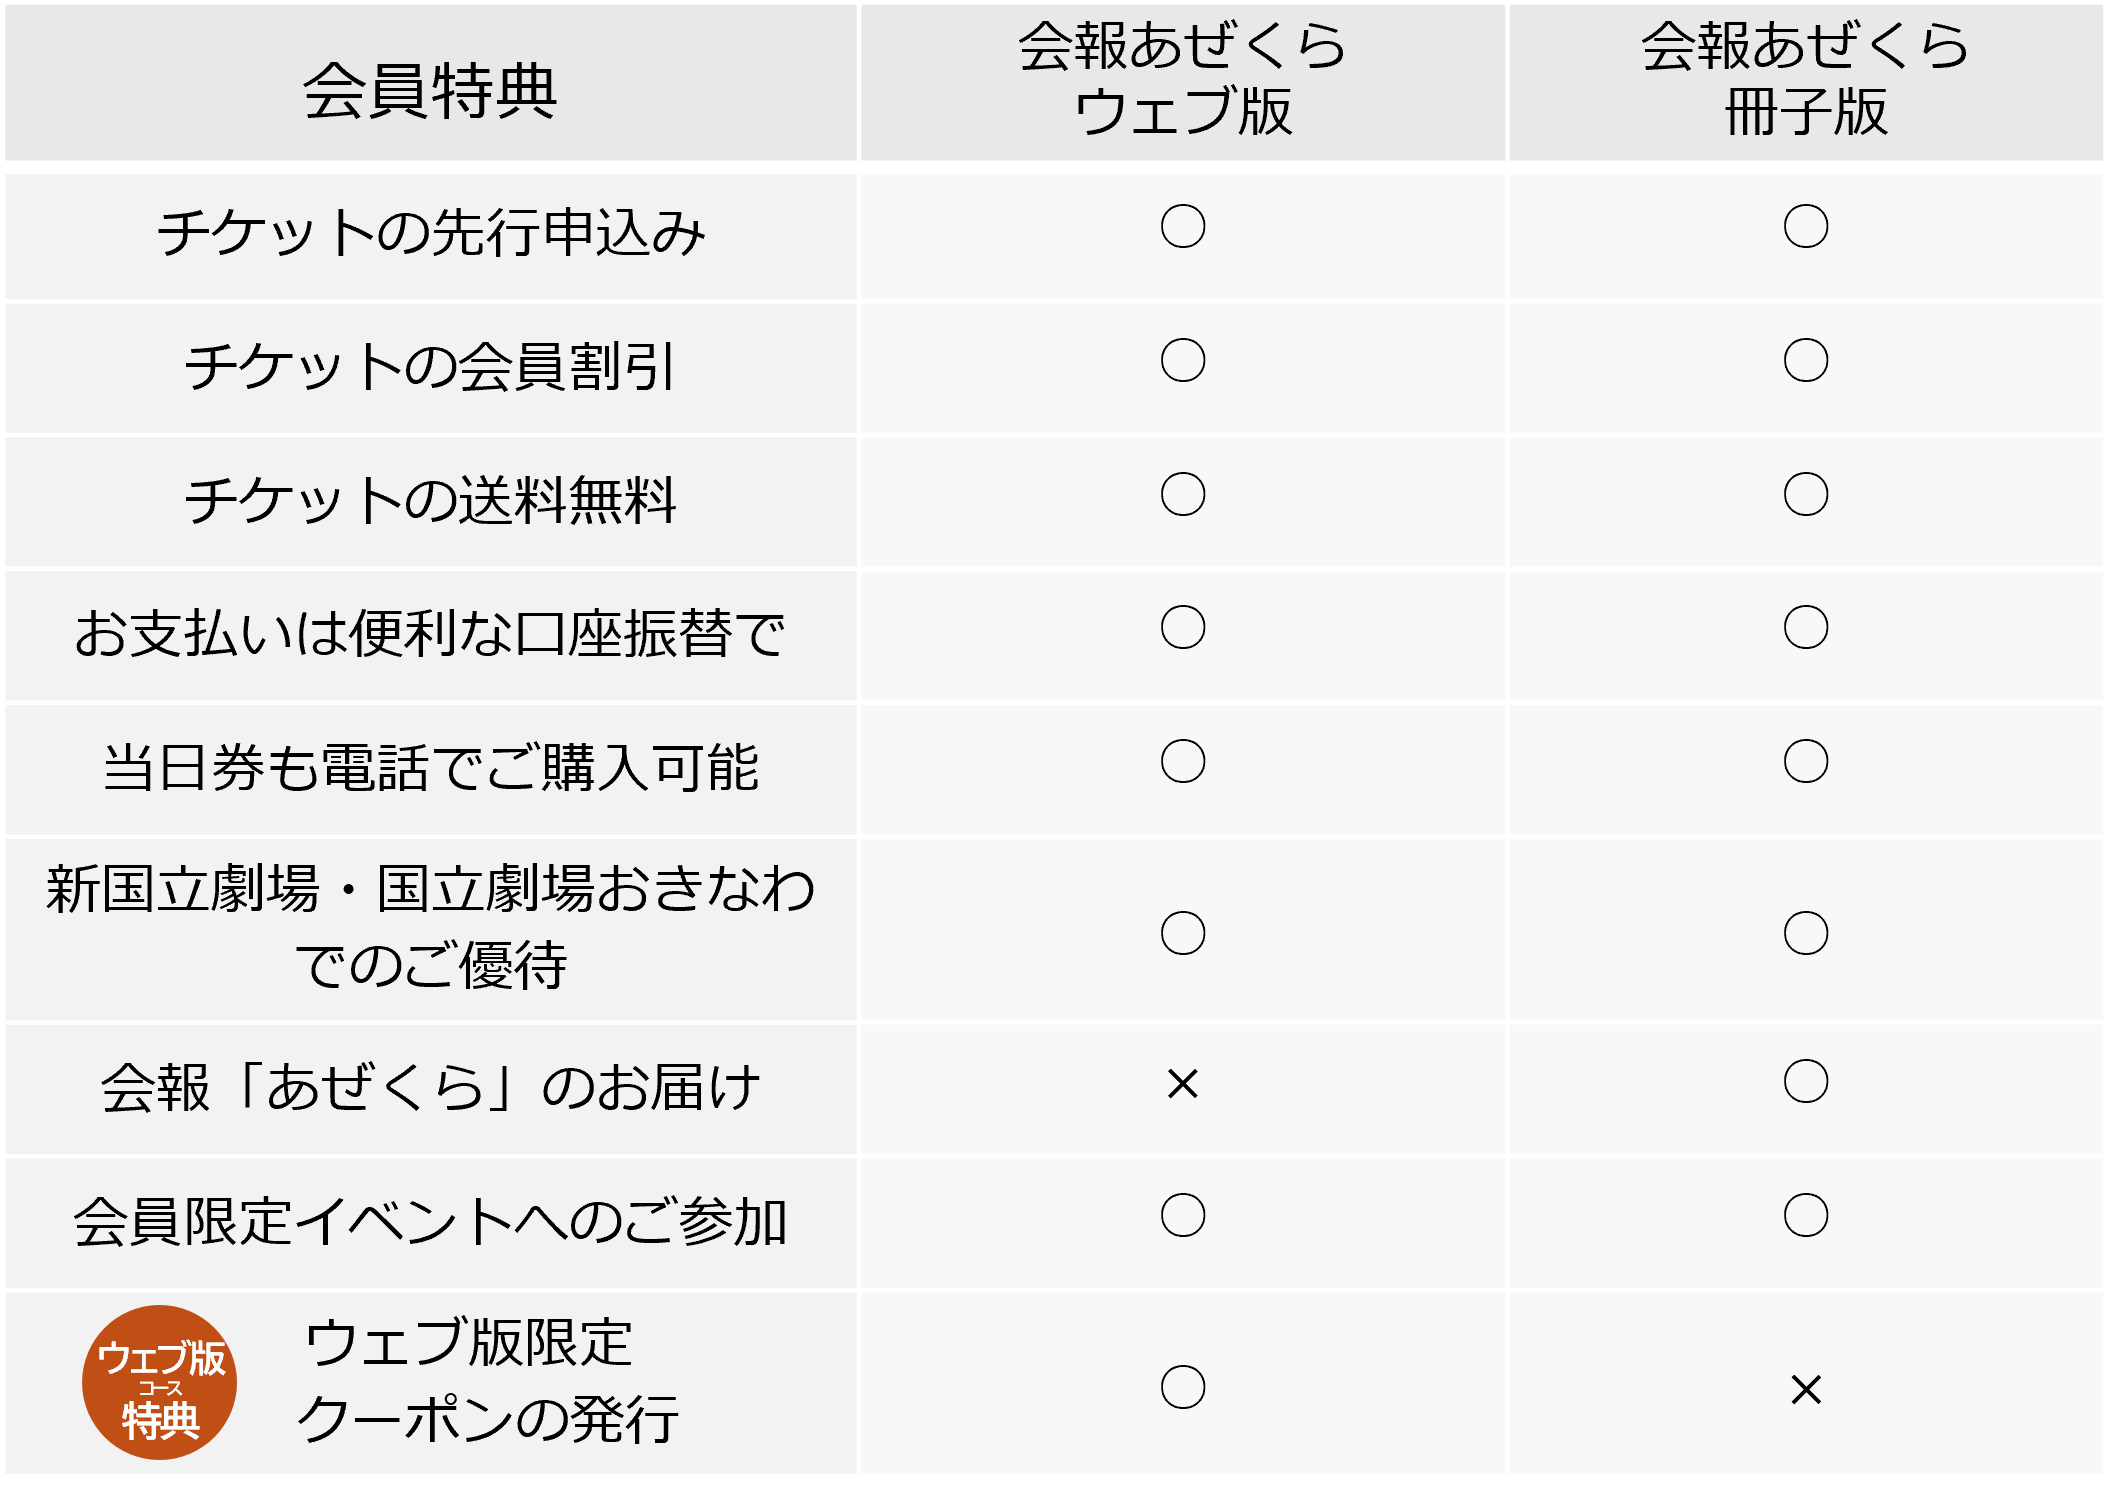This screenshot has width=2115, height=1492.
Task: Click the 新国立劇場・国立劇場おきなわでのご優待 label
Action: click(x=431, y=927)
